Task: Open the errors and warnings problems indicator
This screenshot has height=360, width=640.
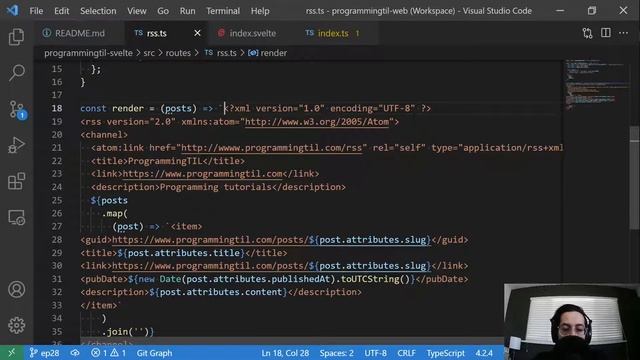Action: pos(109,353)
